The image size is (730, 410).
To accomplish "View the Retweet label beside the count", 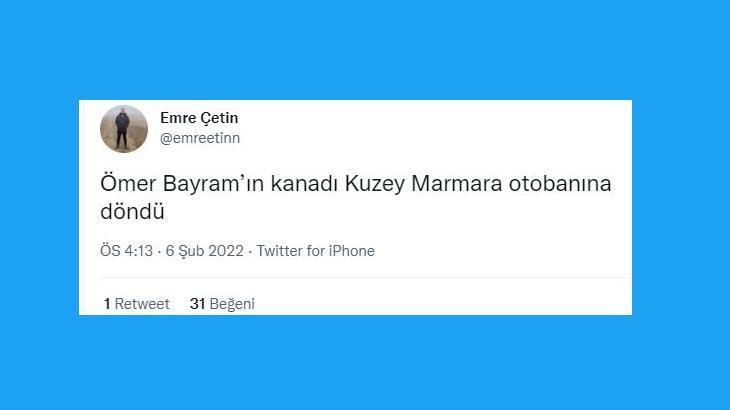I will pos(142,304).
